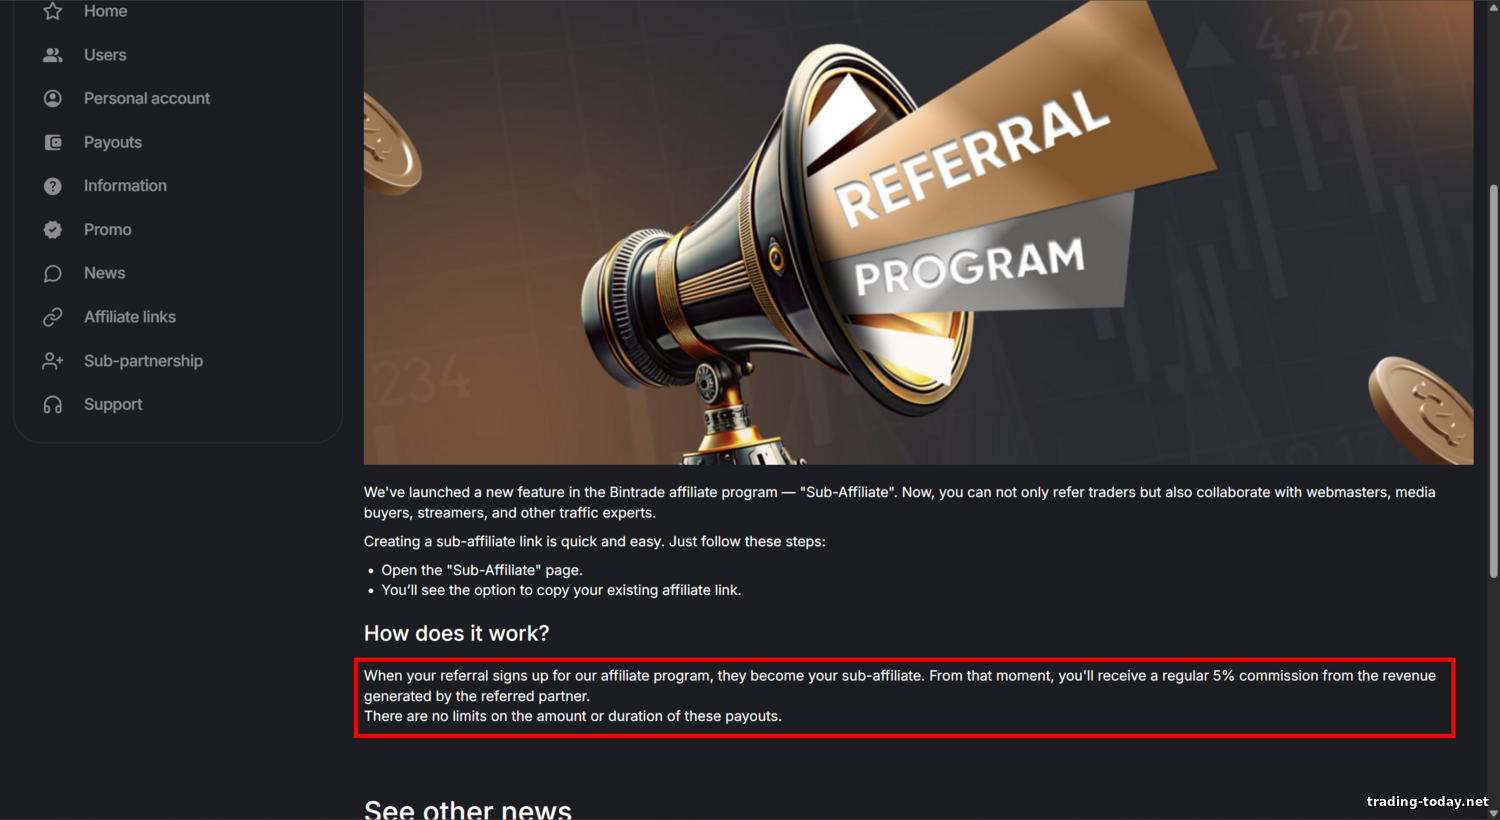Screen dimensions: 1500x820
Task: Go to the News section label
Action: [x=104, y=273]
